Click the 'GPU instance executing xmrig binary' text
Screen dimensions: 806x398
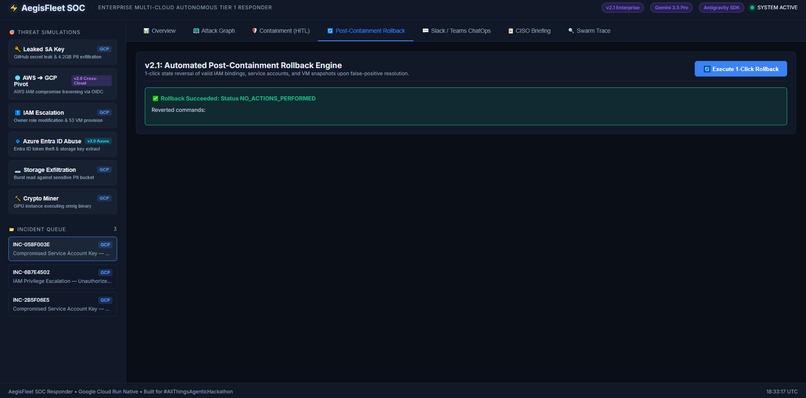pyautogui.click(x=52, y=206)
